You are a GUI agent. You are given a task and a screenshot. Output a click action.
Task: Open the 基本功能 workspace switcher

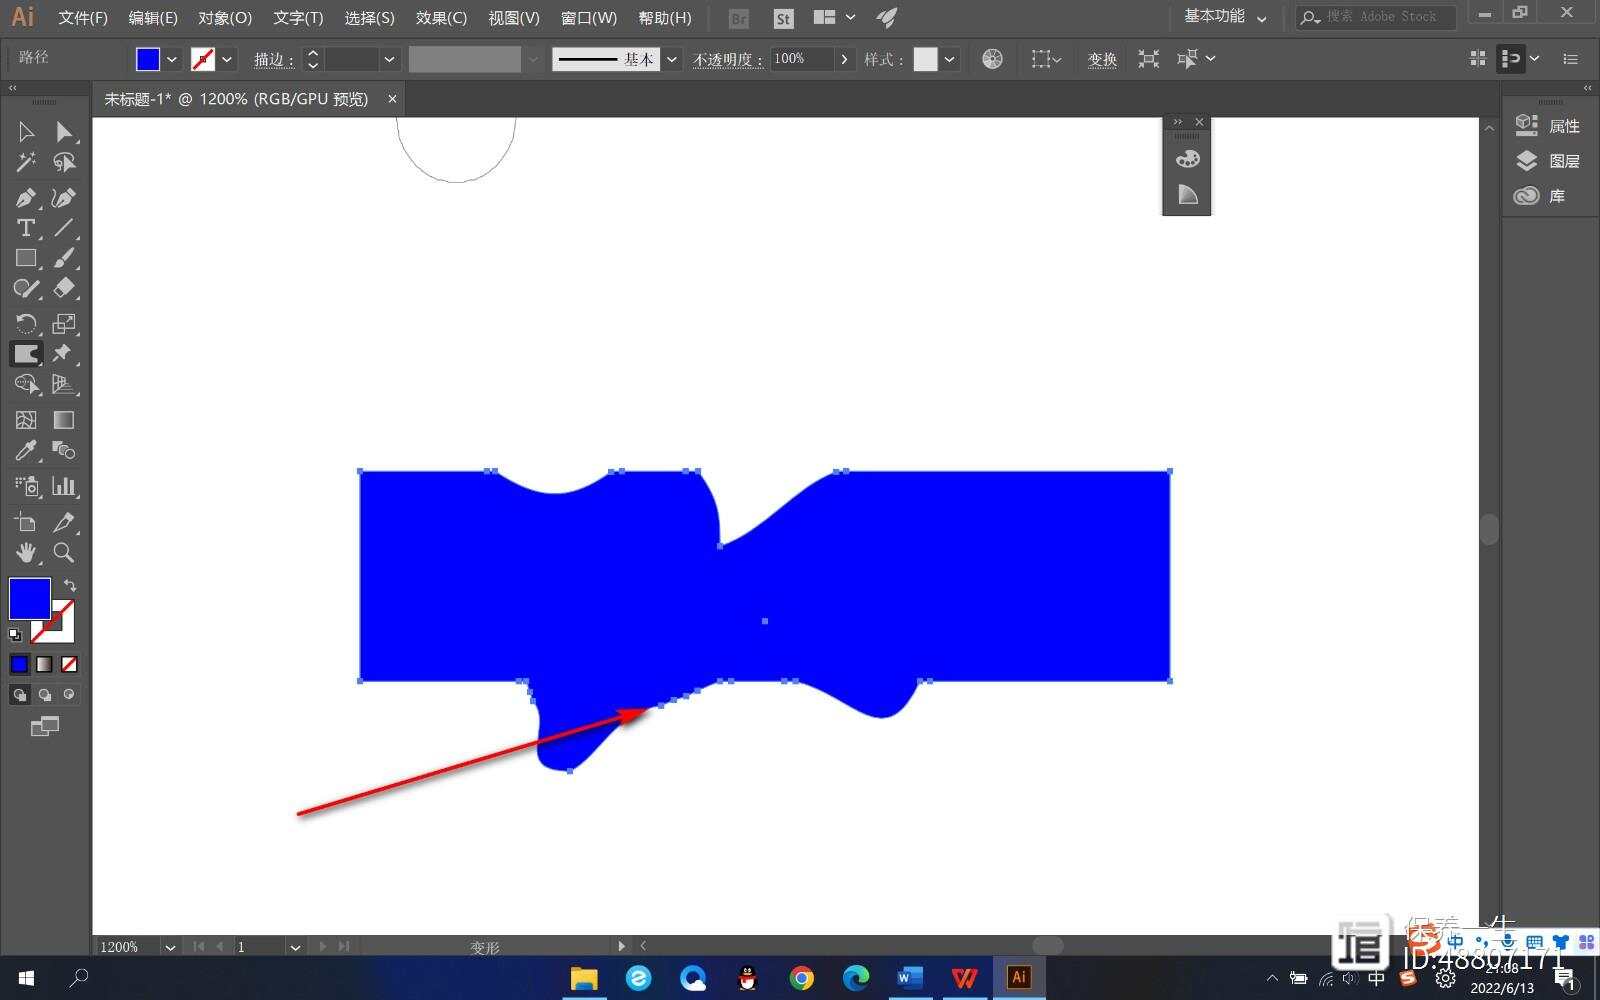[x=1225, y=17]
